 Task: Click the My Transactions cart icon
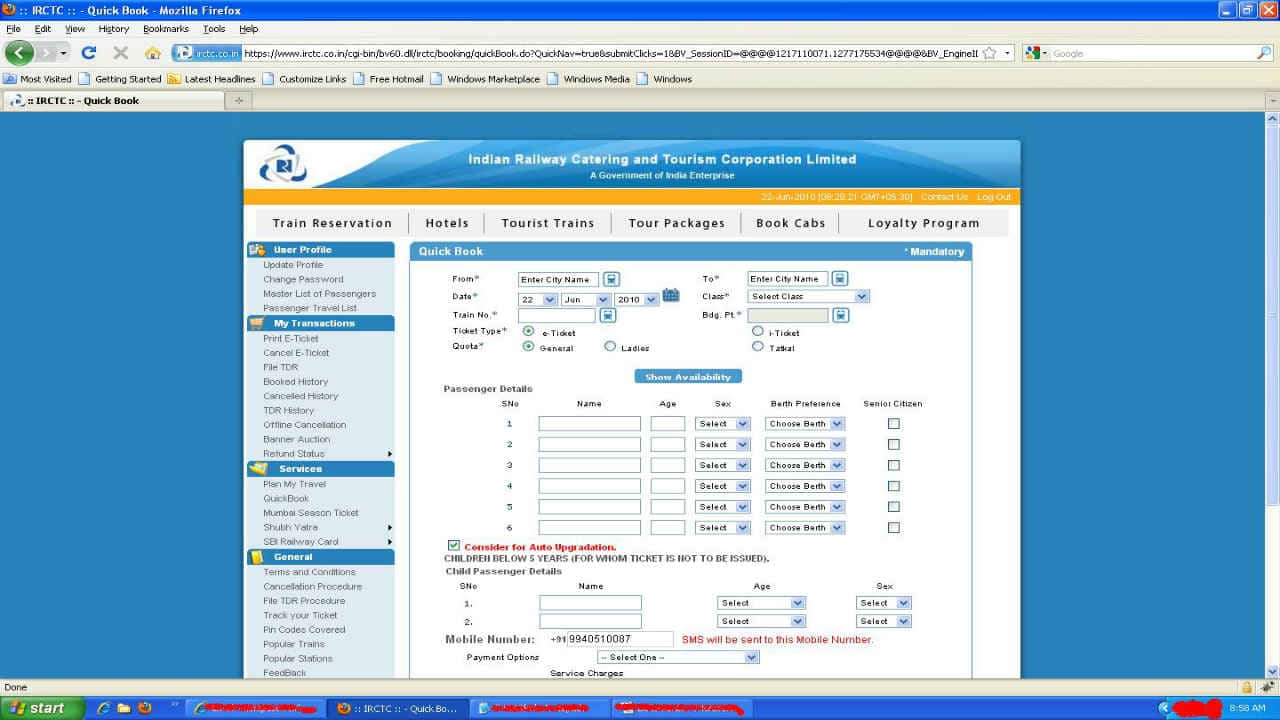tap(257, 322)
